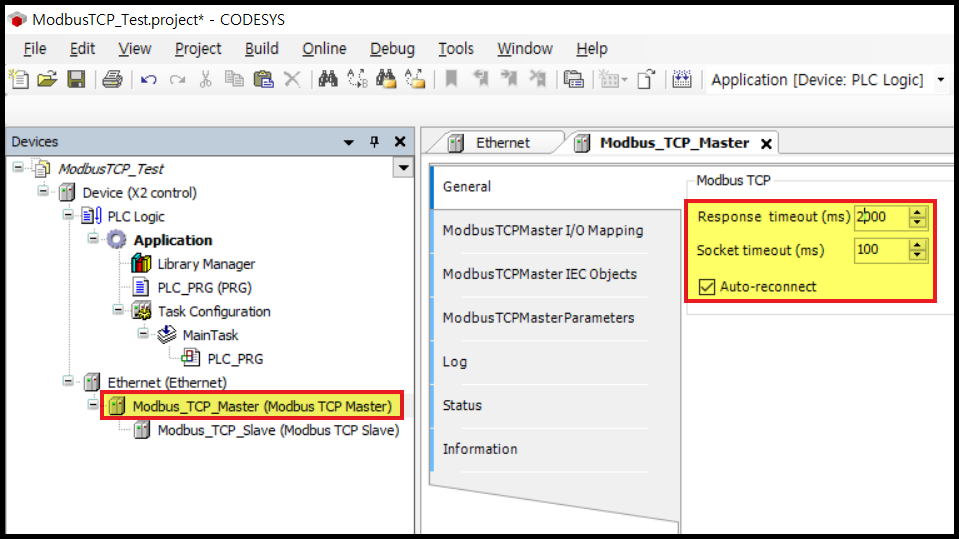Select Modbus_TCP_Slave (Modbus TCP Slave) row
Viewport: 959px width, 539px height.
278,430
